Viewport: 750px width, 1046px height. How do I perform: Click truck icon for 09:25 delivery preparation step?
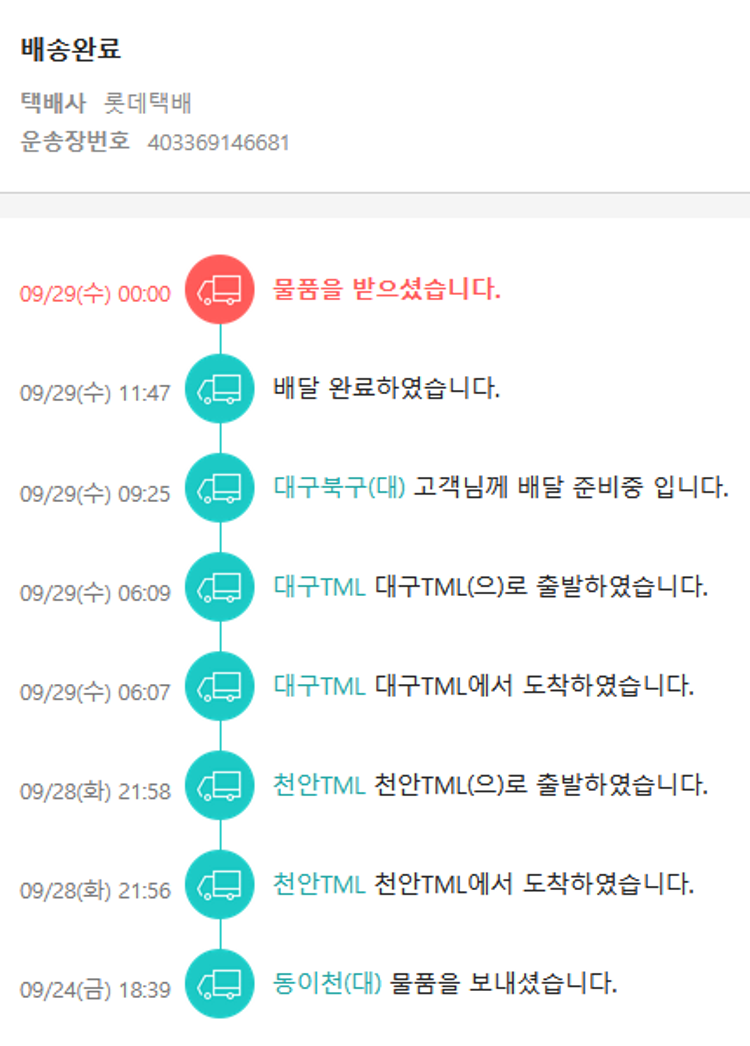220,488
